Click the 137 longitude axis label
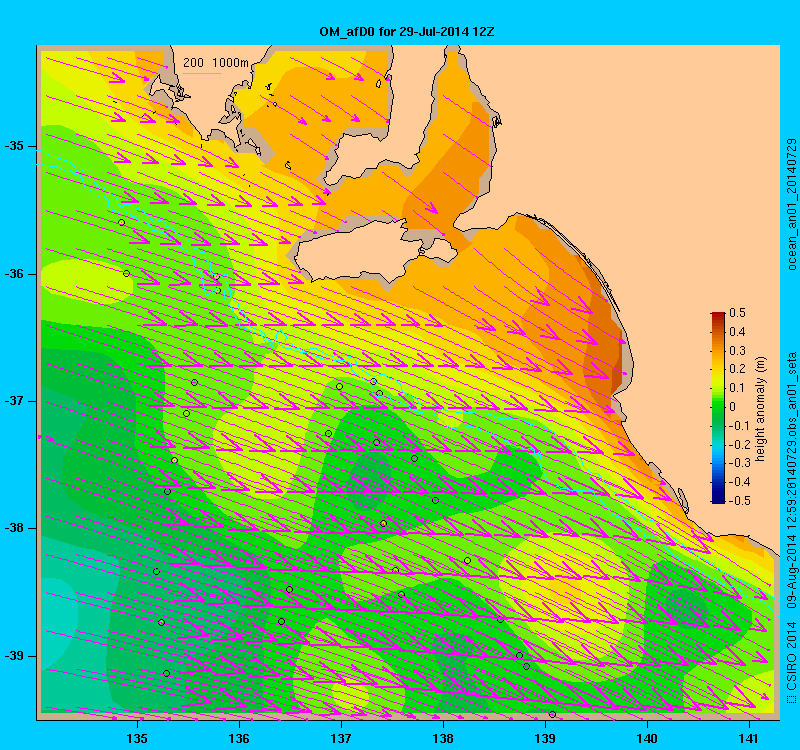800x750 pixels. click(341, 738)
